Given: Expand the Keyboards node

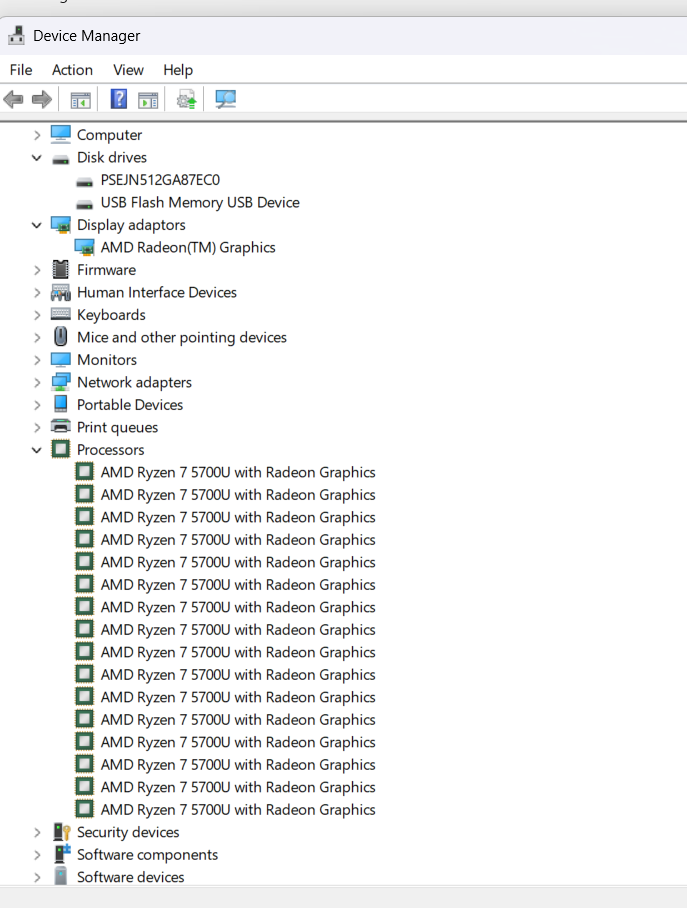Looking at the screenshot, I should pyautogui.click(x=37, y=315).
